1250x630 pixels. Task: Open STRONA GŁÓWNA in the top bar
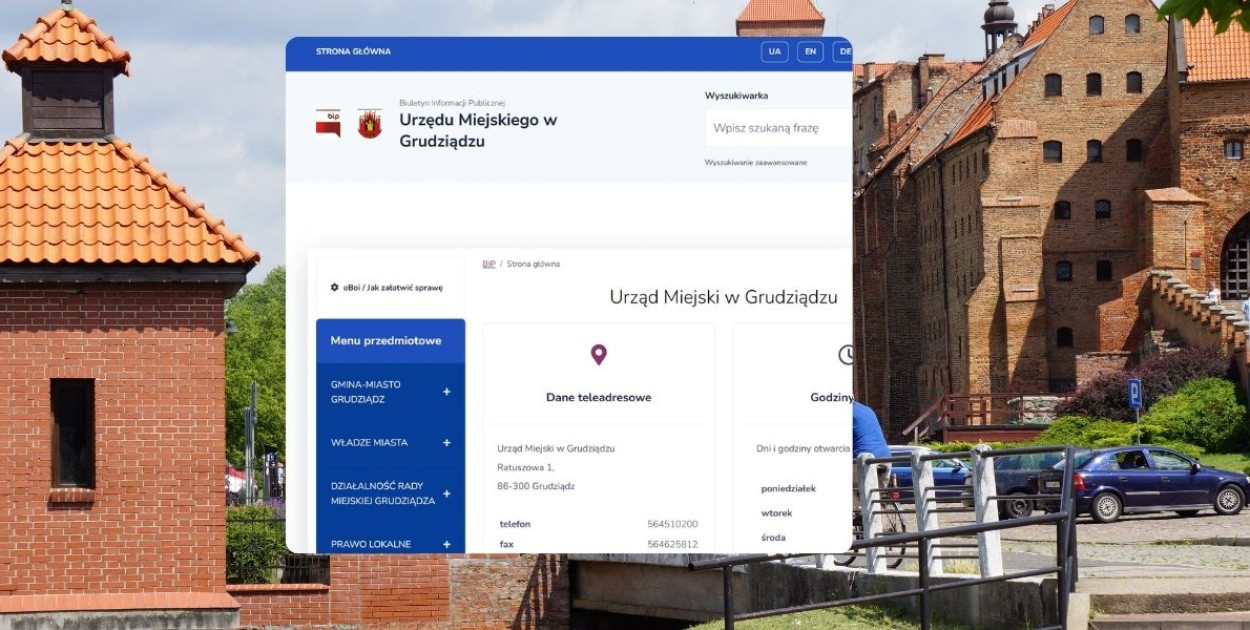click(x=353, y=52)
